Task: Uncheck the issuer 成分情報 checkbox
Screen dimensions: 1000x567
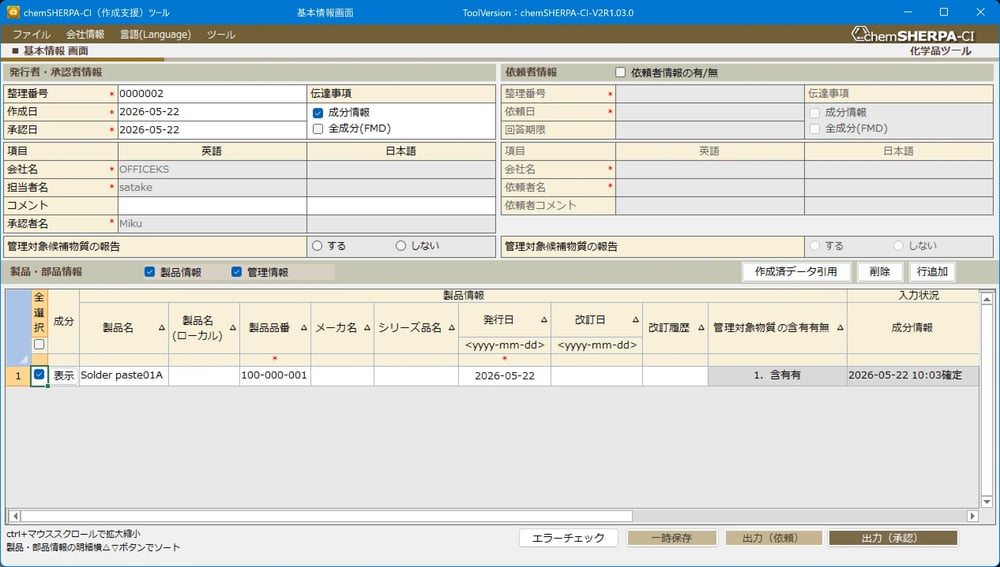Action: [x=318, y=113]
